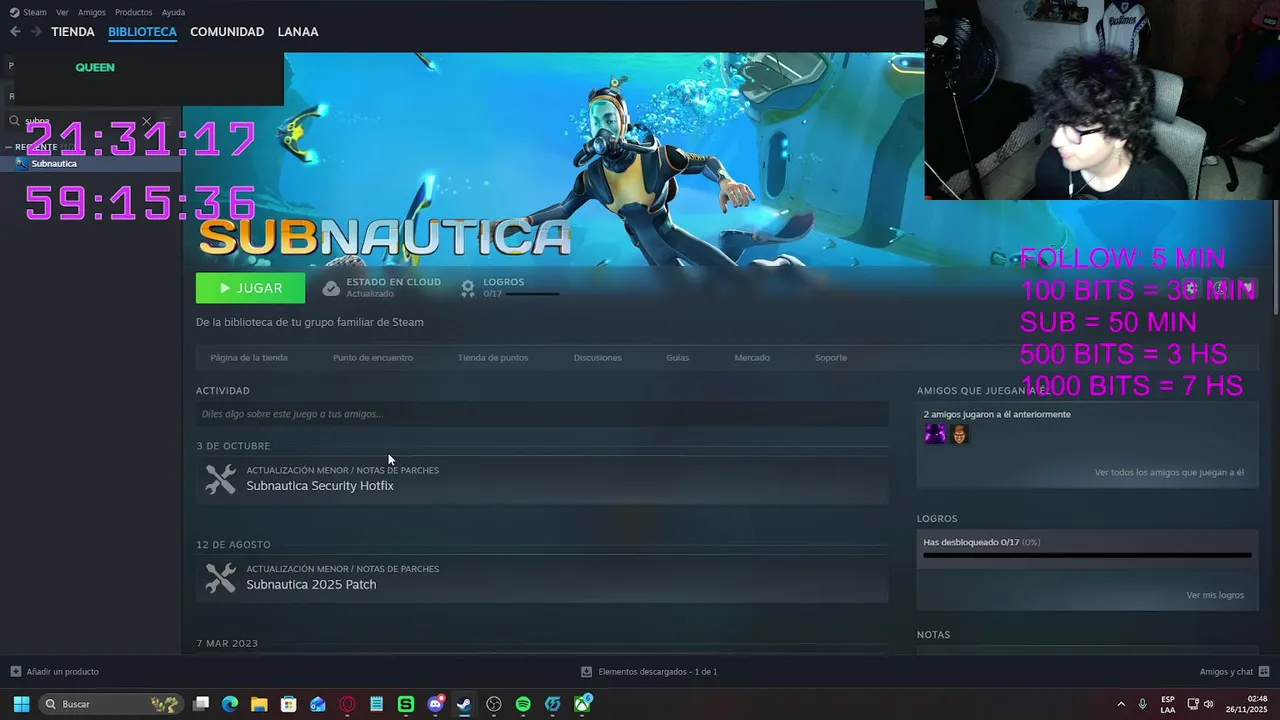Open the Discusiones link
This screenshot has width=1280, height=720.
click(x=598, y=357)
